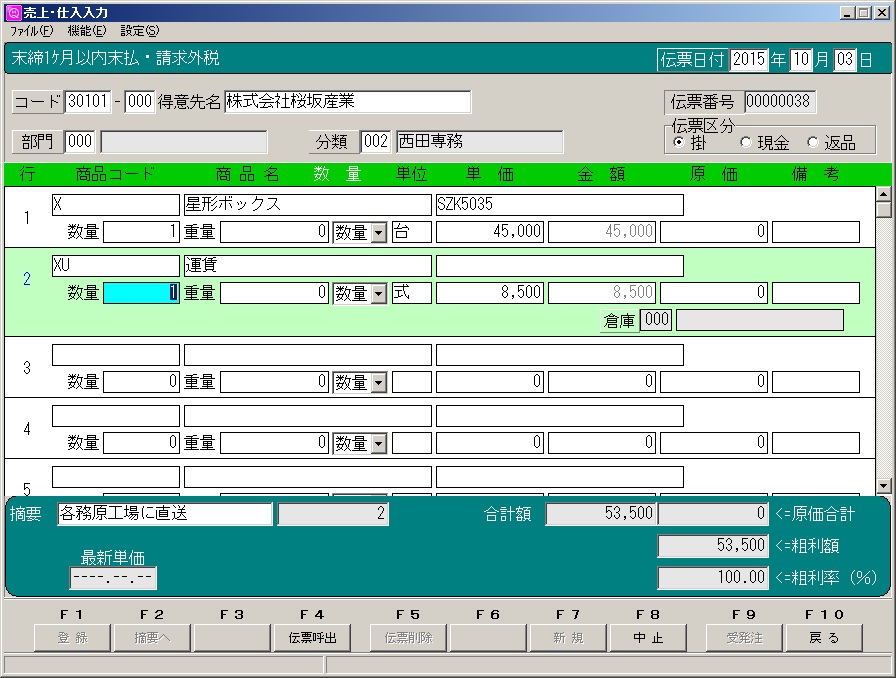Click the 部門 button
Viewport: 896px width, 678px height.
[38, 141]
